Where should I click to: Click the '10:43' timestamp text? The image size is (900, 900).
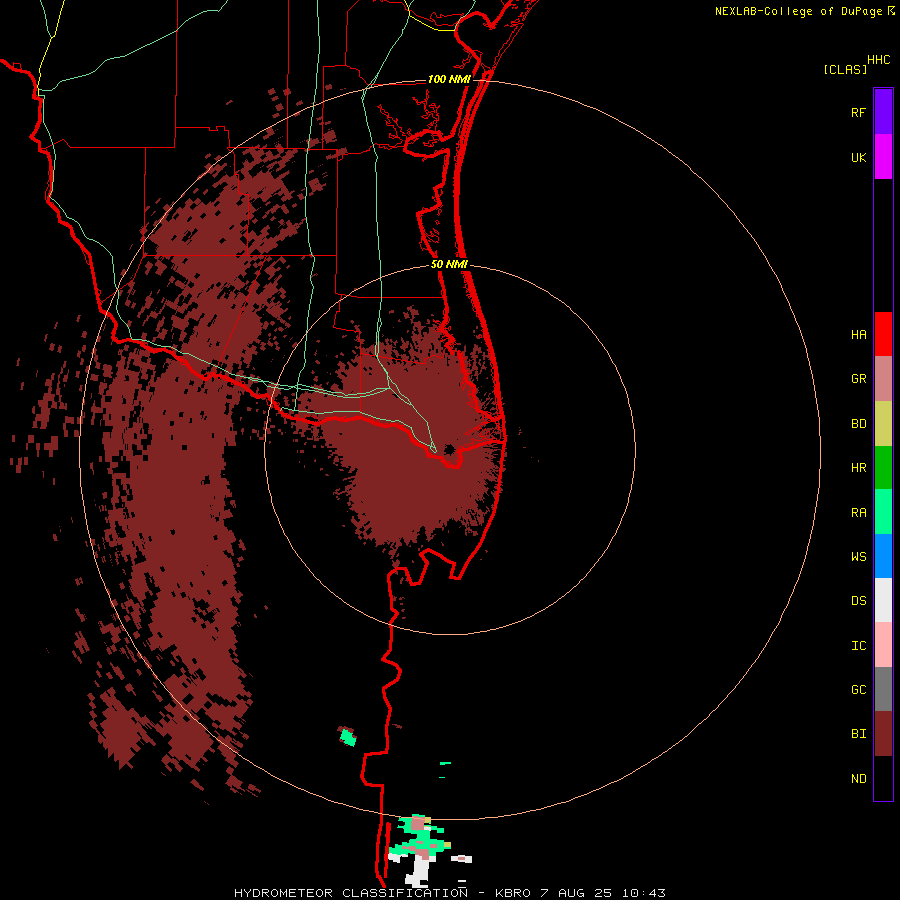tap(643, 893)
